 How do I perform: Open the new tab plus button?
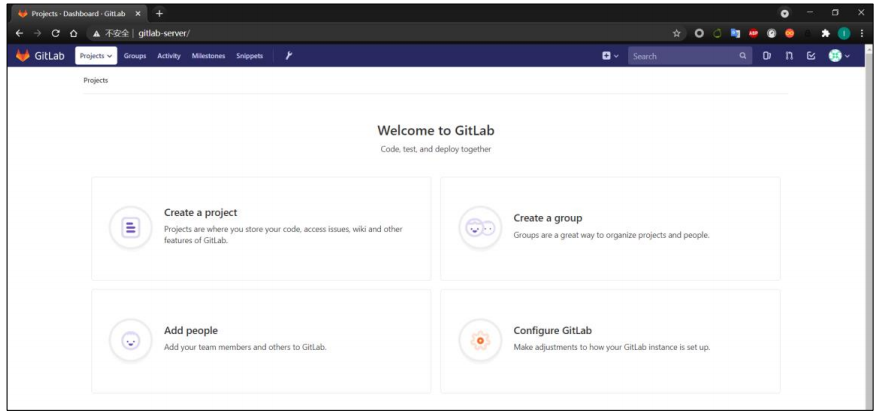(159, 13)
